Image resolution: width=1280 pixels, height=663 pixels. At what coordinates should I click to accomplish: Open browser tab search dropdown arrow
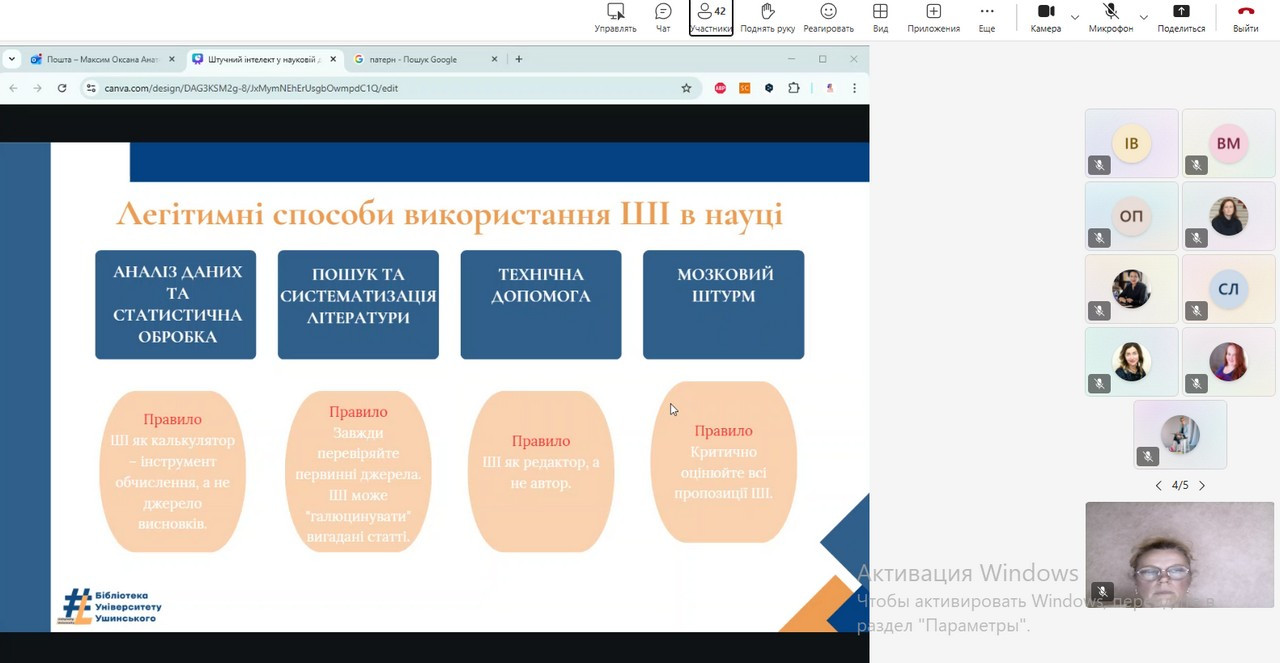12,59
